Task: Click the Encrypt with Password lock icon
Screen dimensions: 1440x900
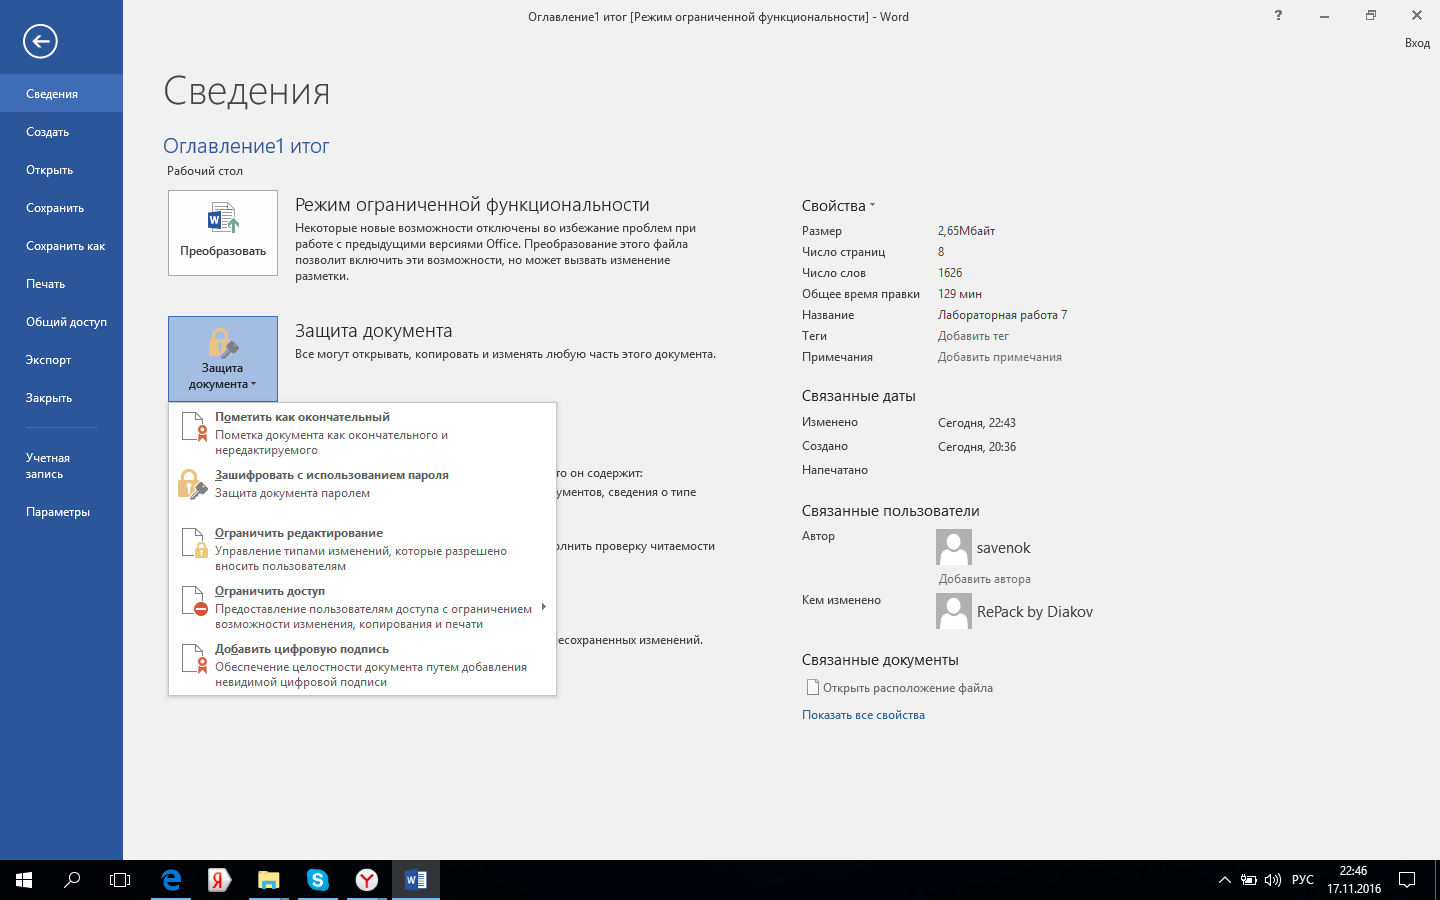Action: point(192,484)
